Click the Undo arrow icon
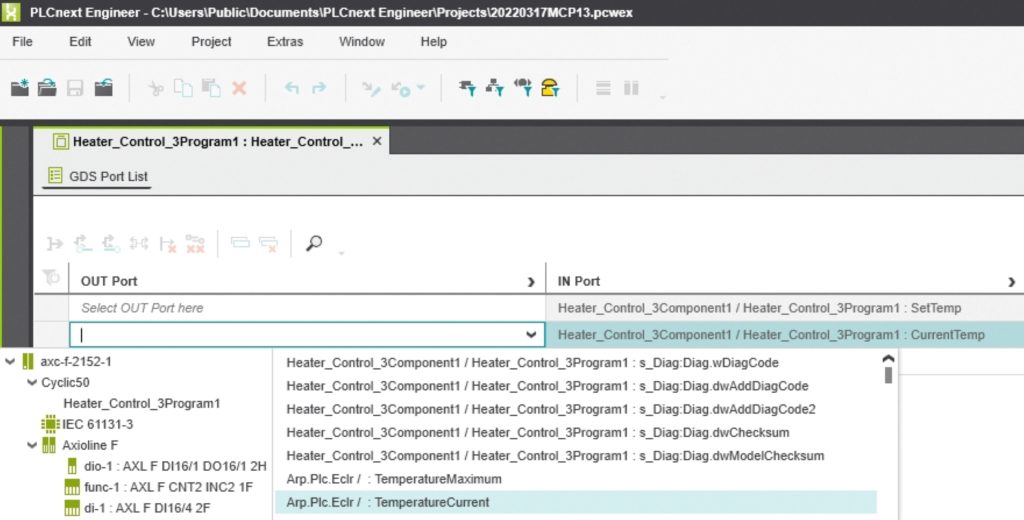The width and height of the screenshot is (1024, 520). pos(291,88)
